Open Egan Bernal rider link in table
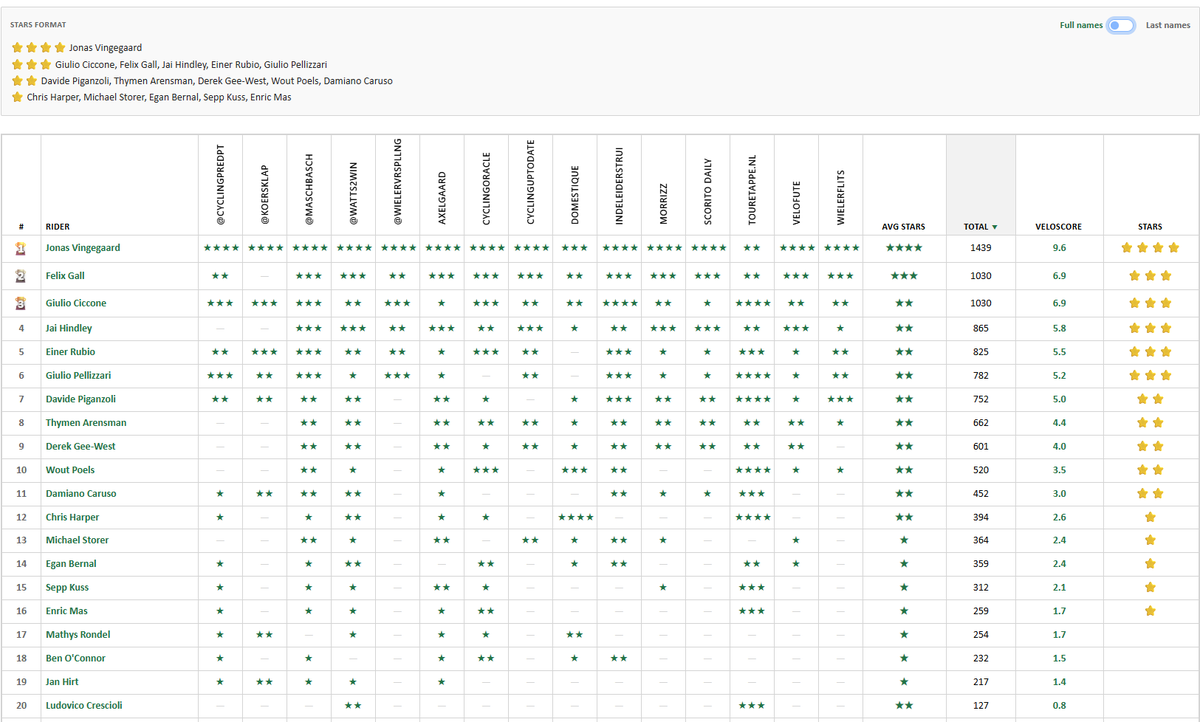Screen dimensions: 1200x722 (71, 564)
